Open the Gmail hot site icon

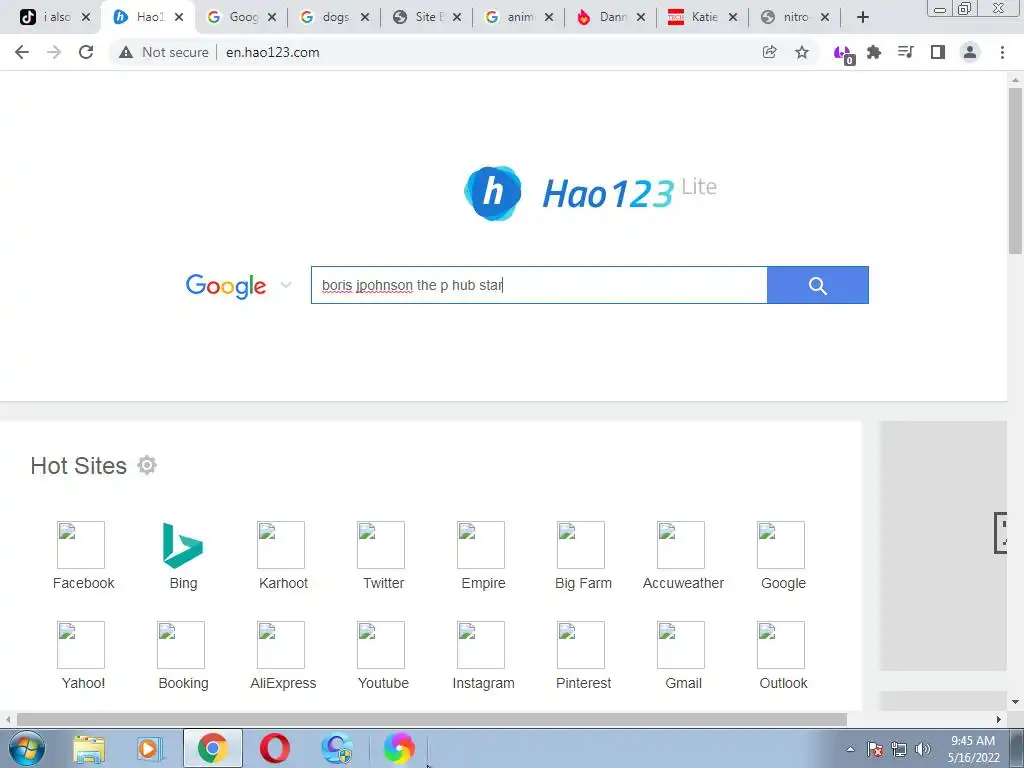pyautogui.click(x=680, y=645)
